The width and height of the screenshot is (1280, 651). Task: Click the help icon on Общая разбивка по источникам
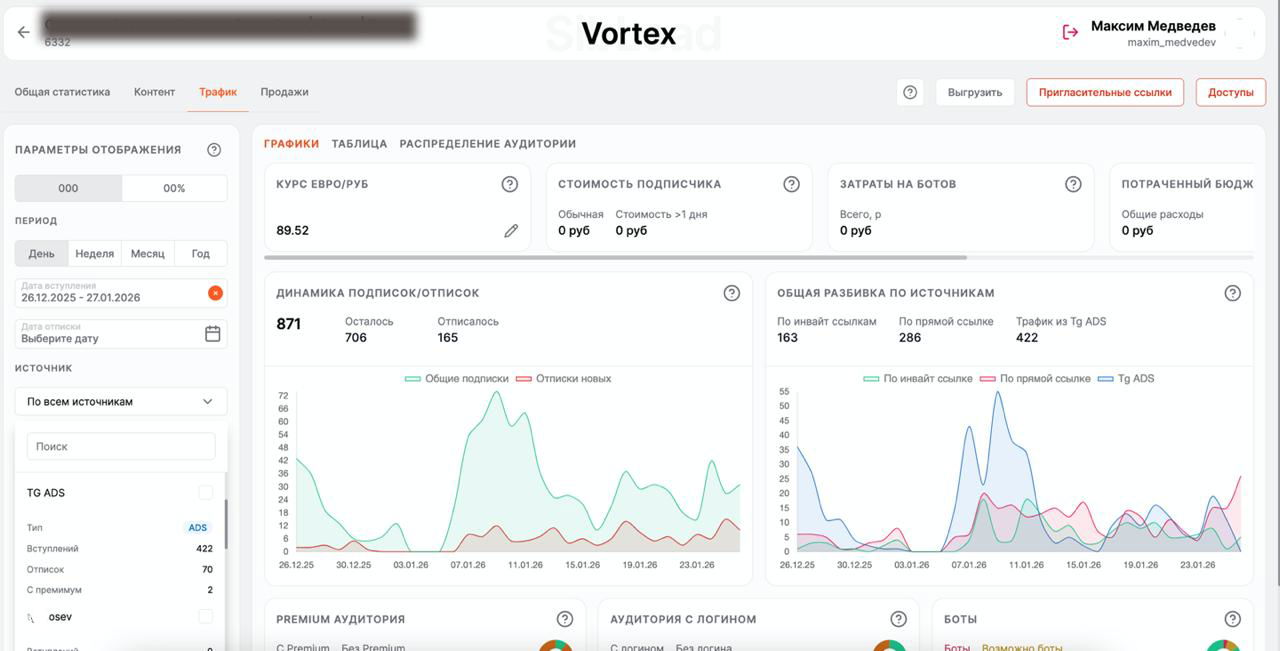click(x=1233, y=292)
